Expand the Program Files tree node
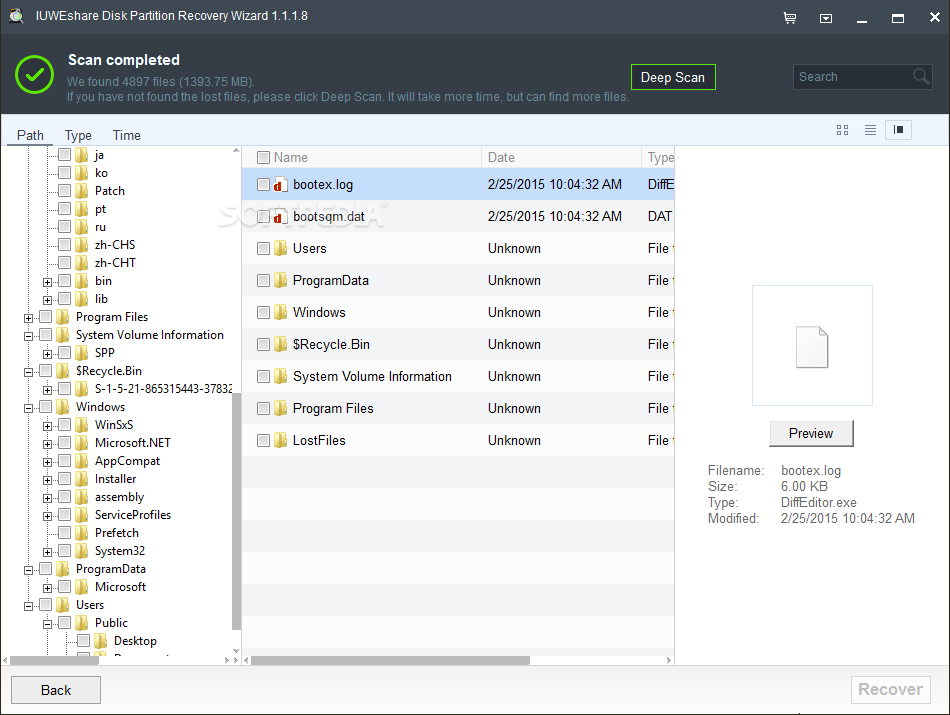This screenshot has width=950, height=715. pyautogui.click(x=28, y=317)
